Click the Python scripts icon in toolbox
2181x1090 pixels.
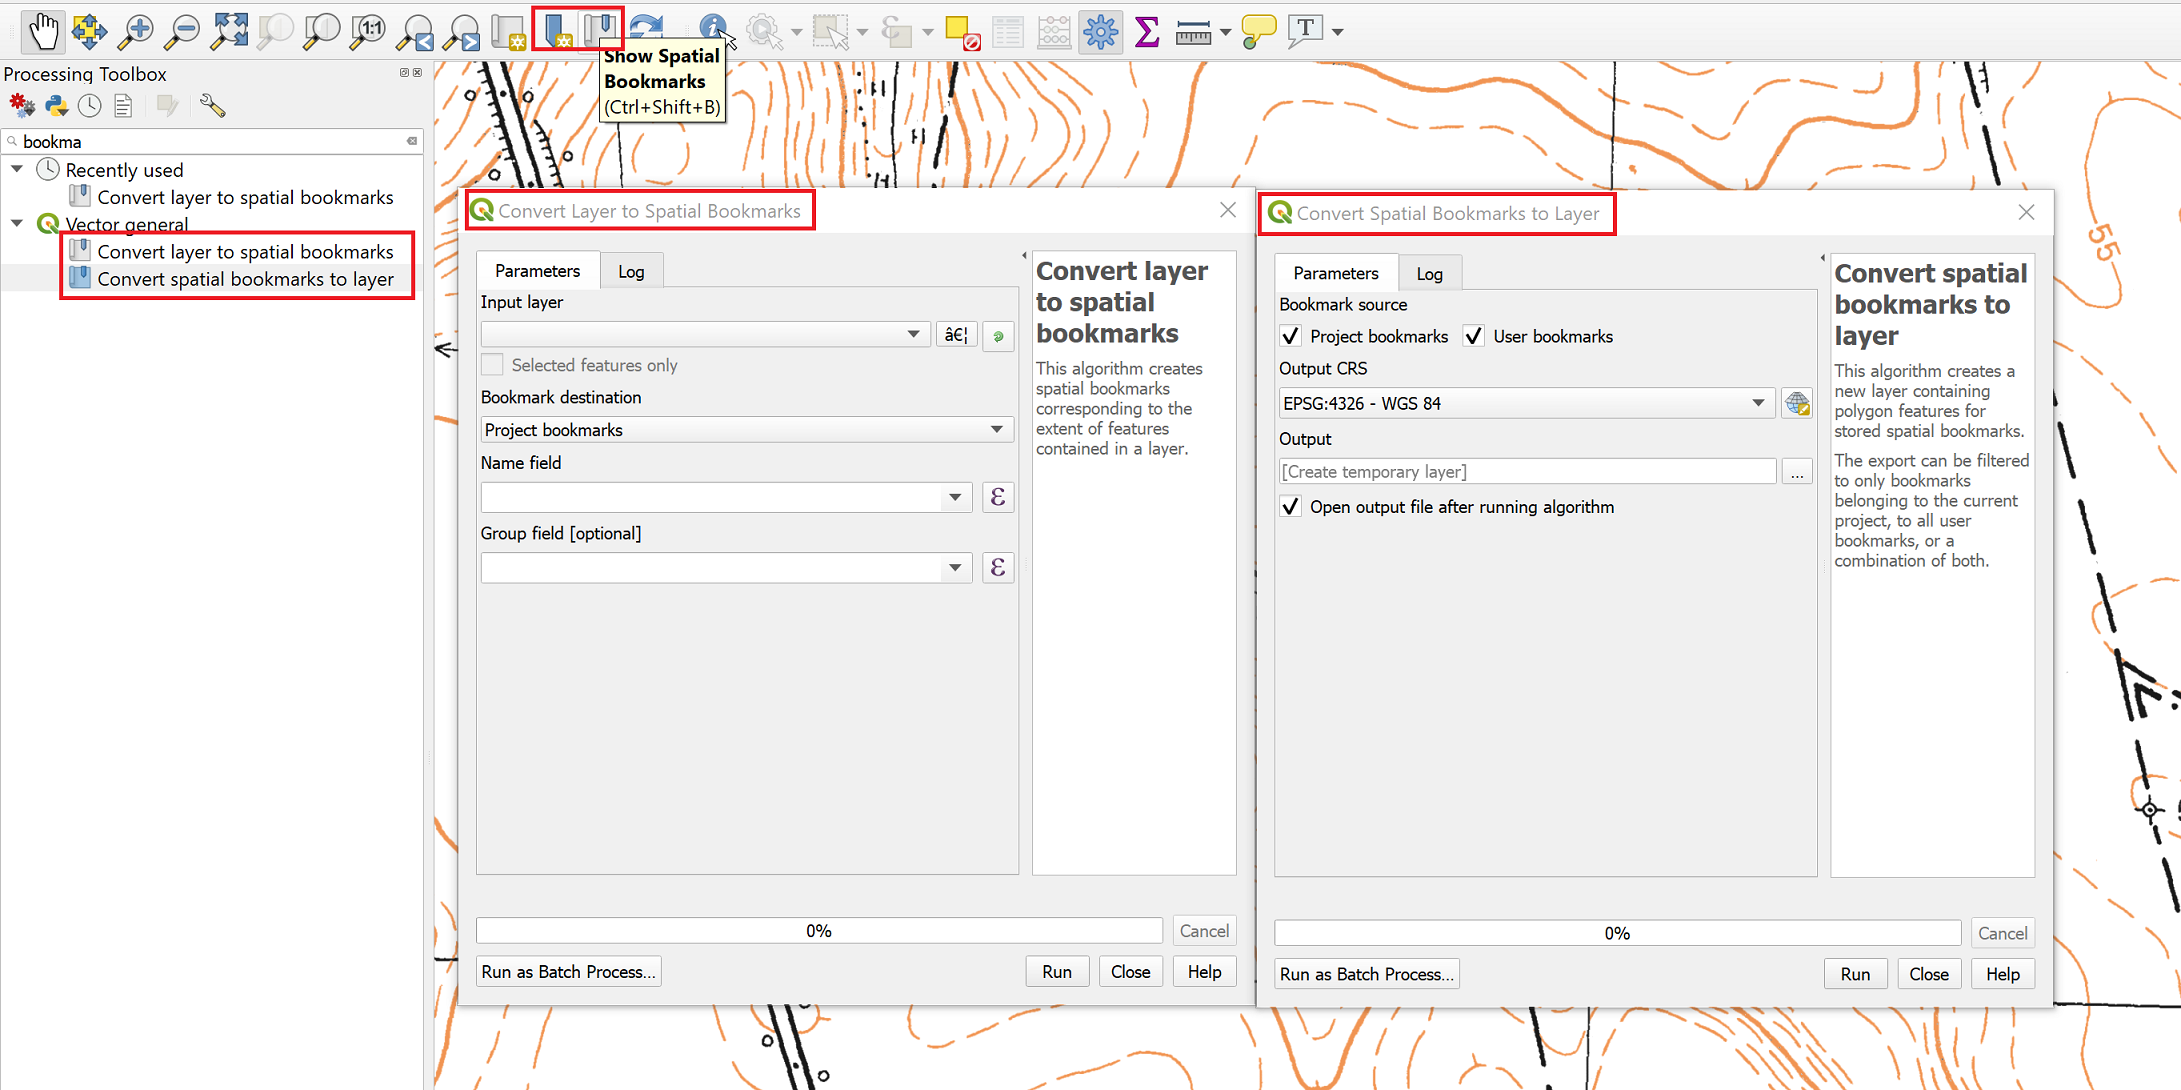tap(56, 106)
